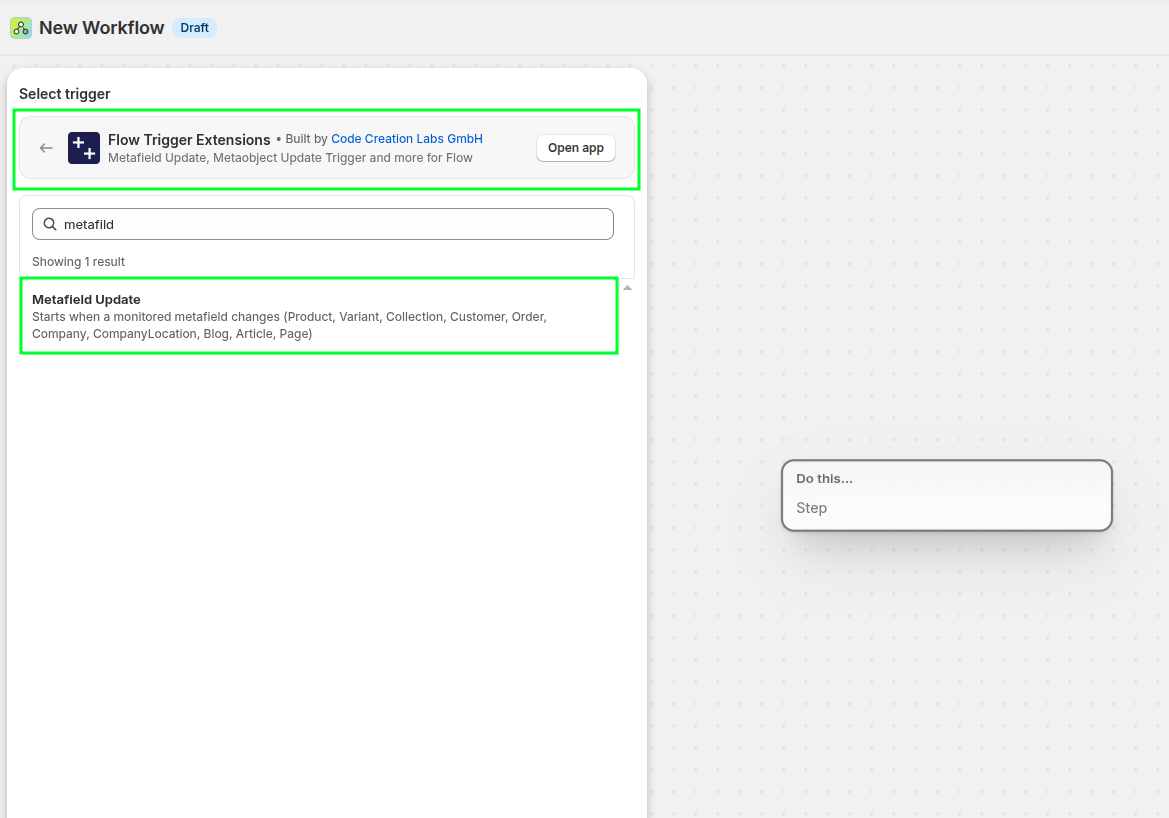Click the New Workflow title

pyautogui.click(x=101, y=28)
